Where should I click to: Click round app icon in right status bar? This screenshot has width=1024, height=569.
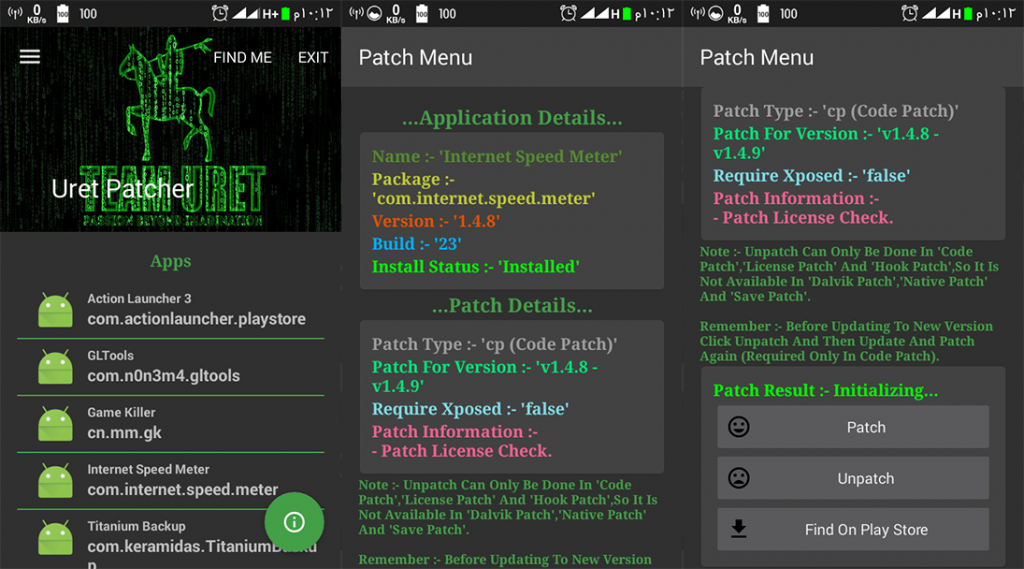coord(716,13)
